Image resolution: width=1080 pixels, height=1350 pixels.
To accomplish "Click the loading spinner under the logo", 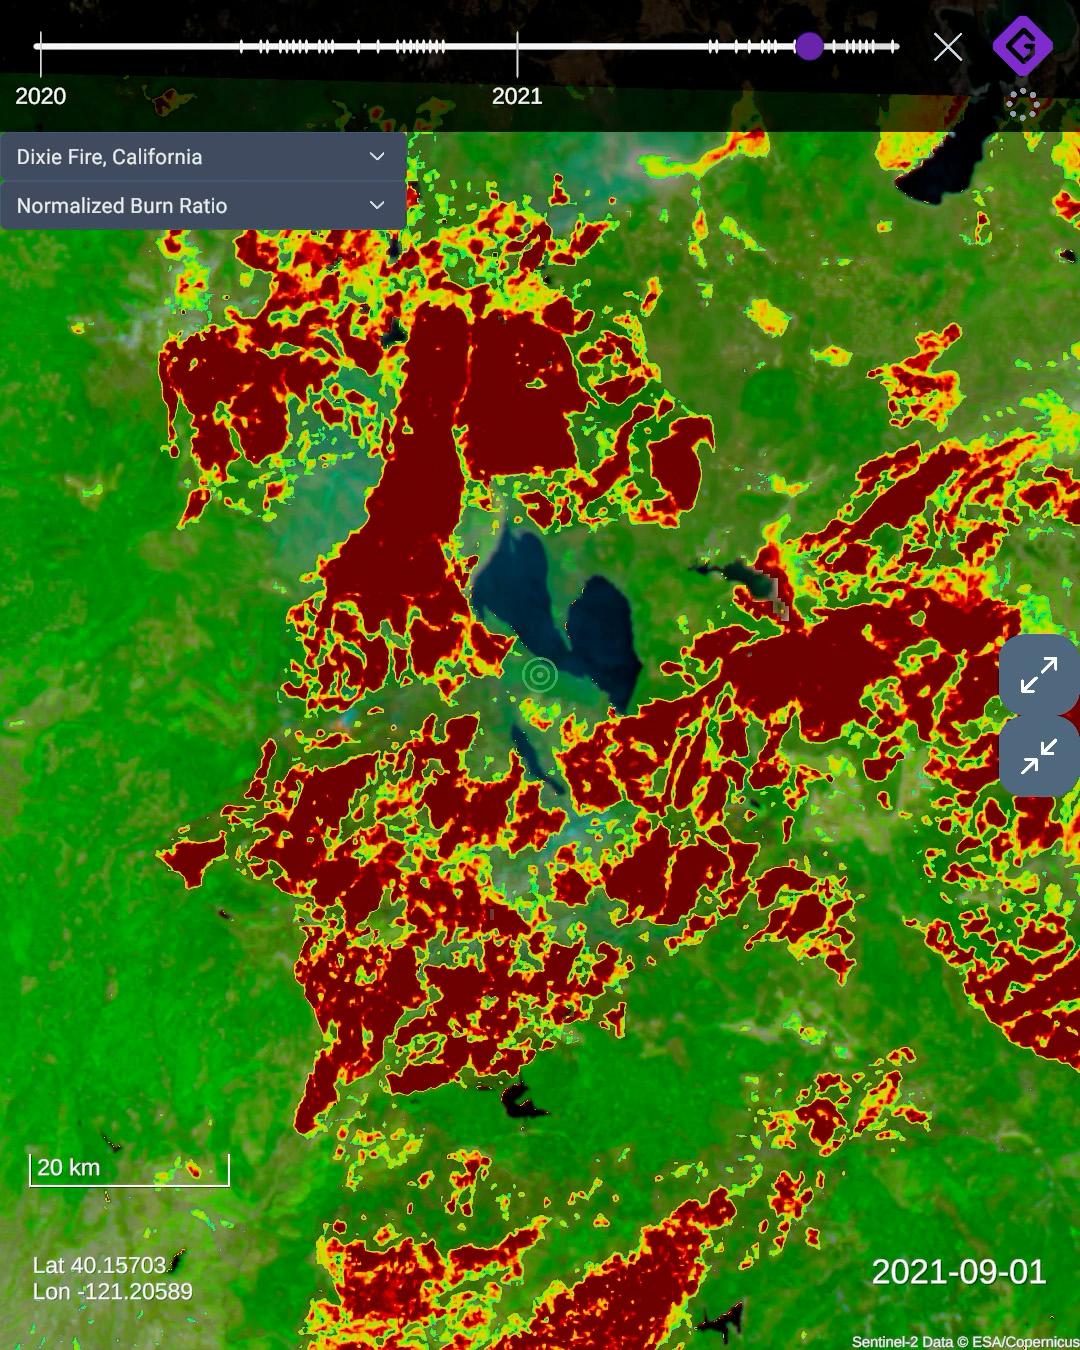I will click(x=1022, y=104).
